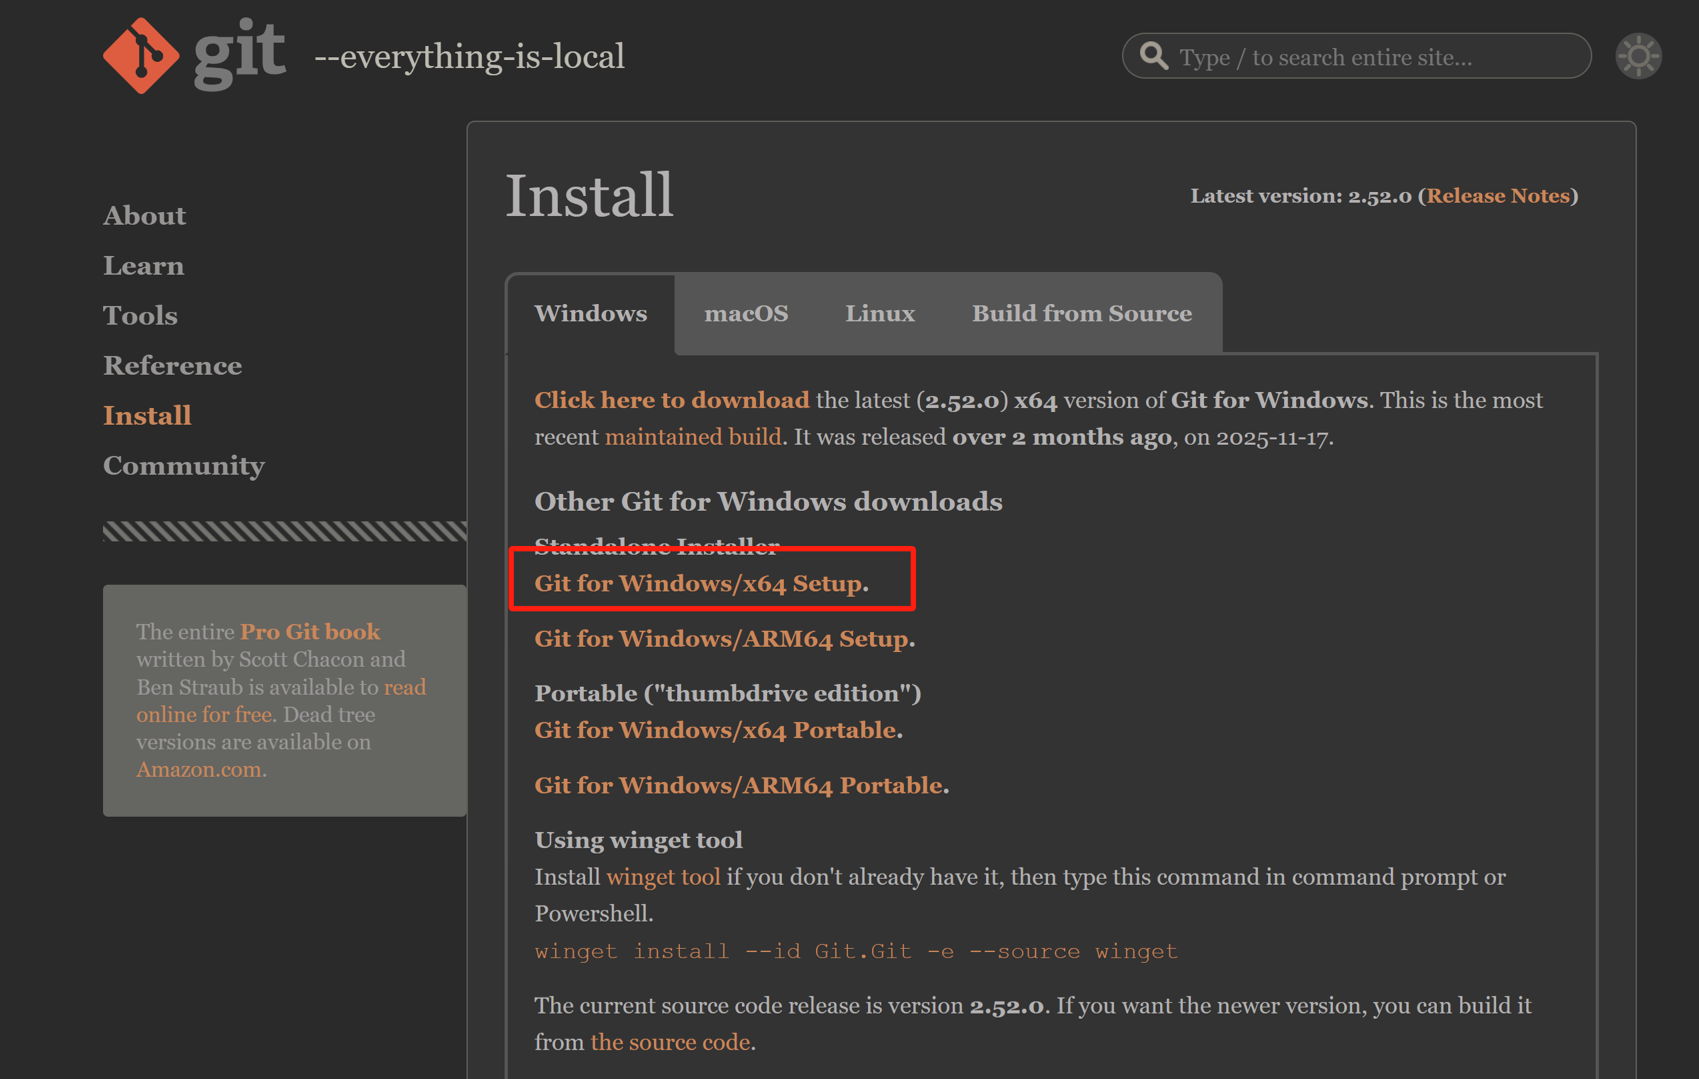Select Install in the sidebar
The image size is (1699, 1079).
pyautogui.click(x=147, y=415)
